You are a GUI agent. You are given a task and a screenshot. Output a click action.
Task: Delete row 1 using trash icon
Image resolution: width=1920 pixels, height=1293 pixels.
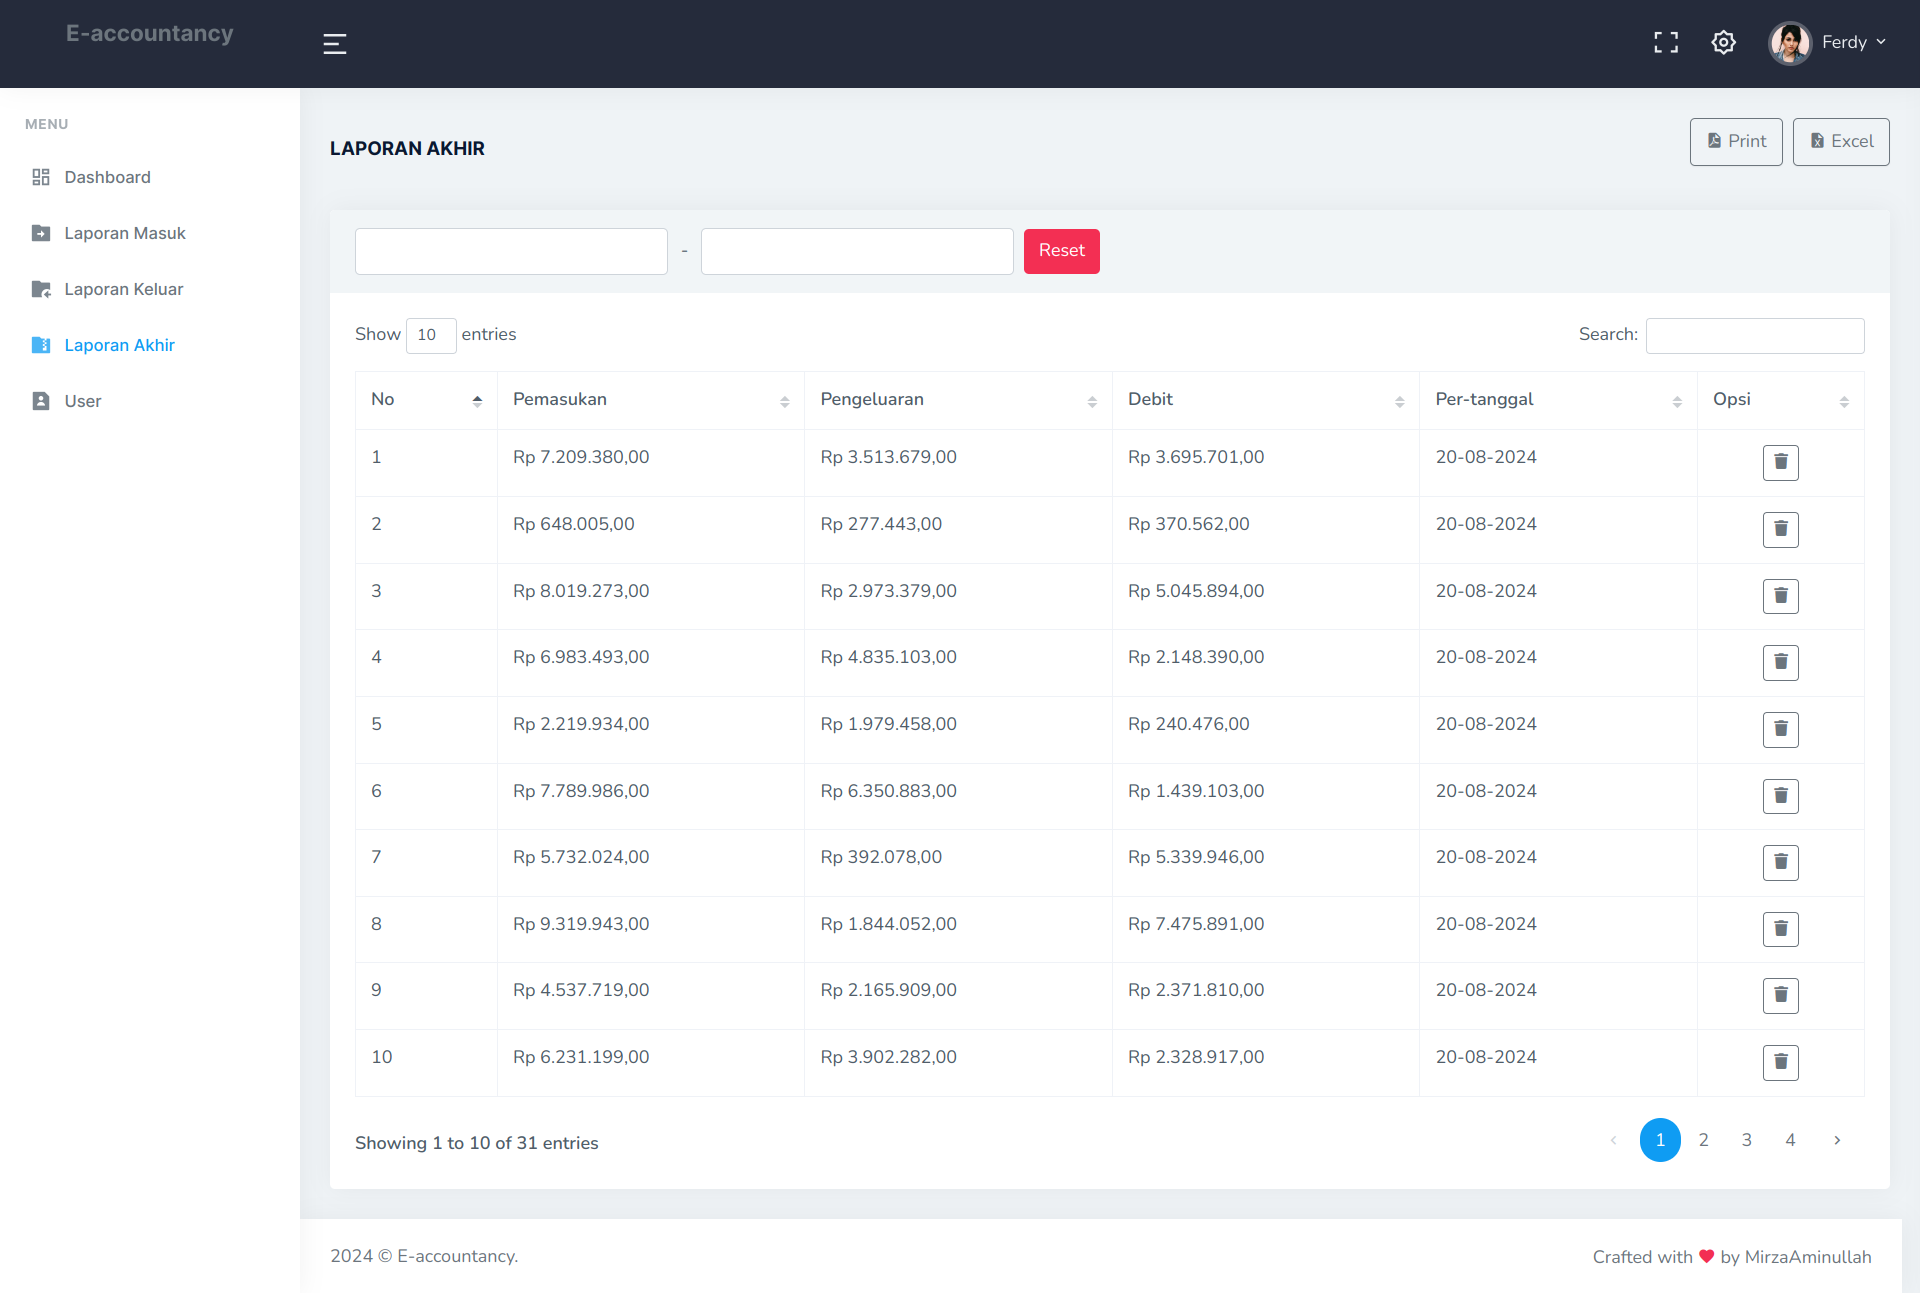[1780, 463]
